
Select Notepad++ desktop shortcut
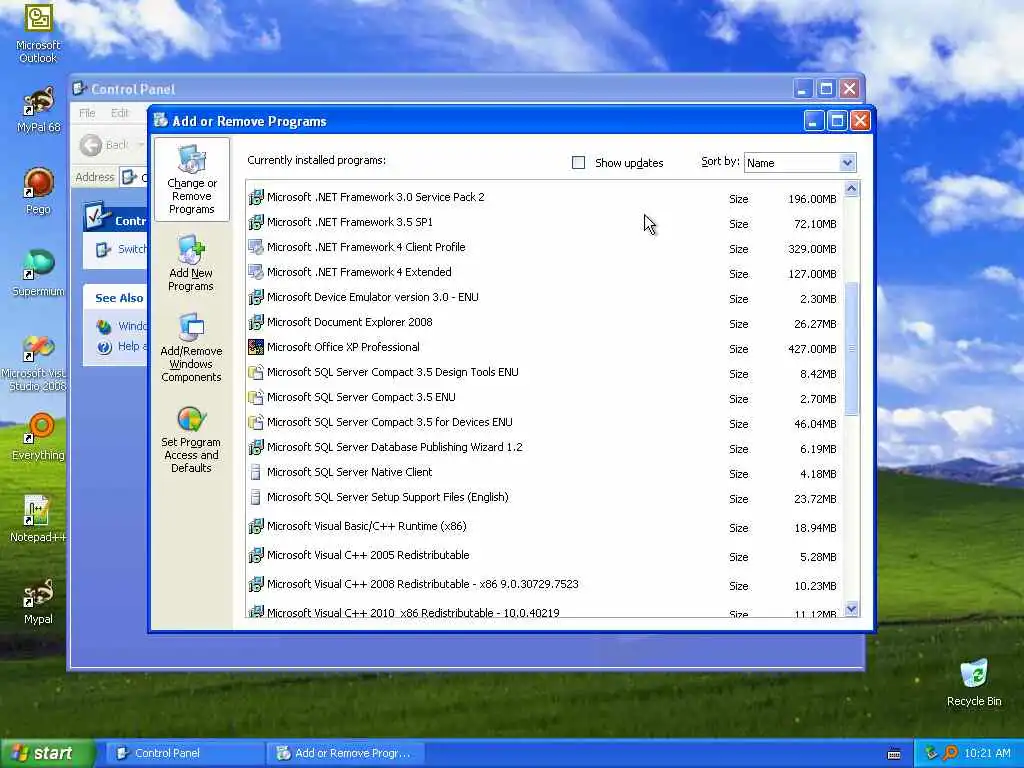pyautogui.click(x=38, y=519)
